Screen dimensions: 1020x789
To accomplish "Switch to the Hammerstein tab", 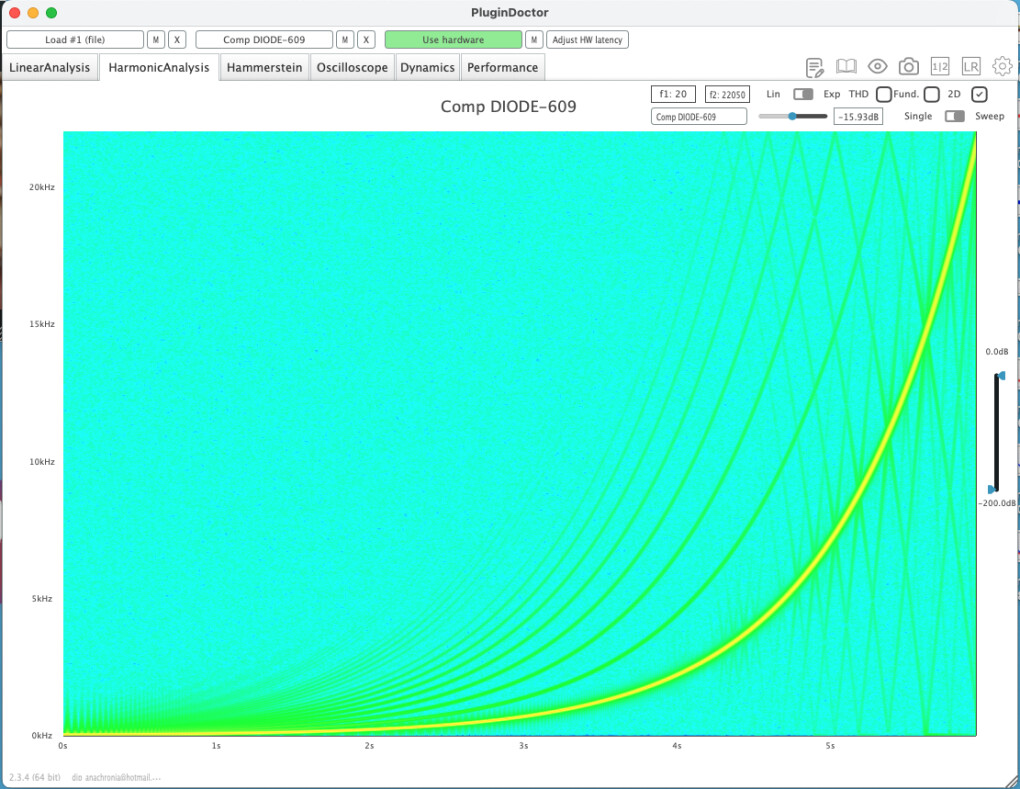I will pyautogui.click(x=264, y=68).
